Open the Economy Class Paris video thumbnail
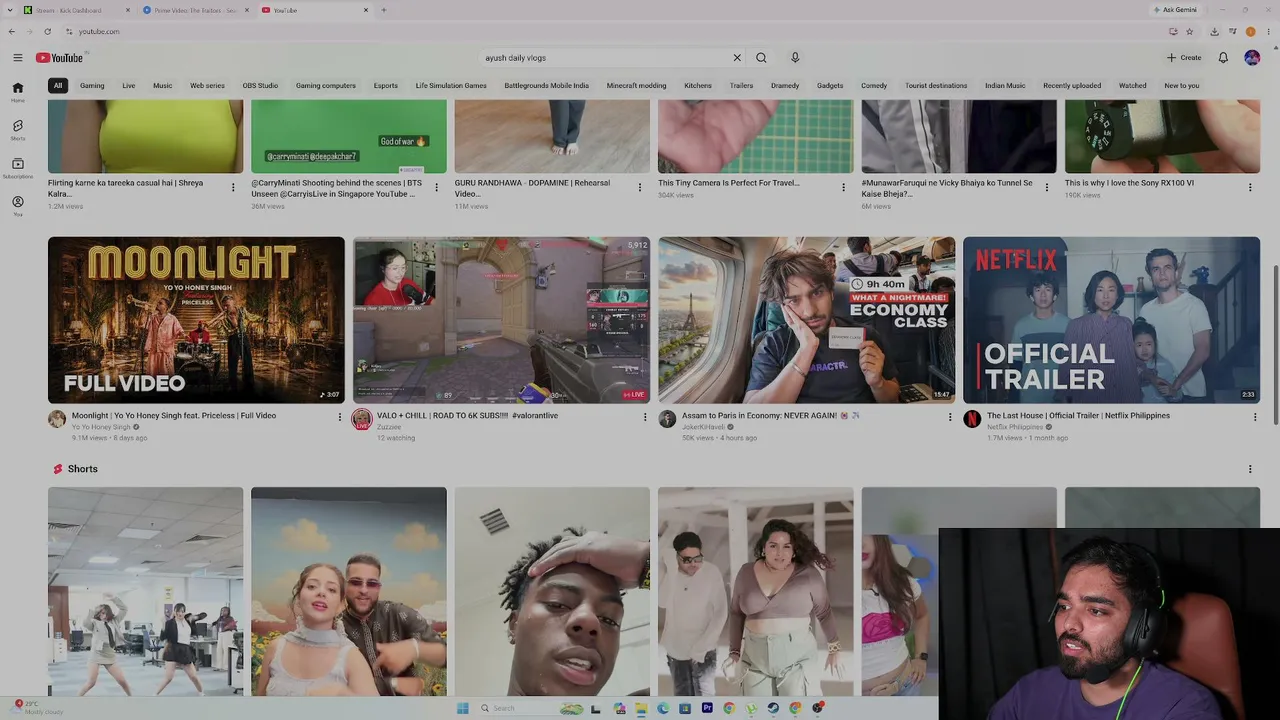The width and height of the screenshot is (1280, 720). pyautogui.click(x=806, y=320)
